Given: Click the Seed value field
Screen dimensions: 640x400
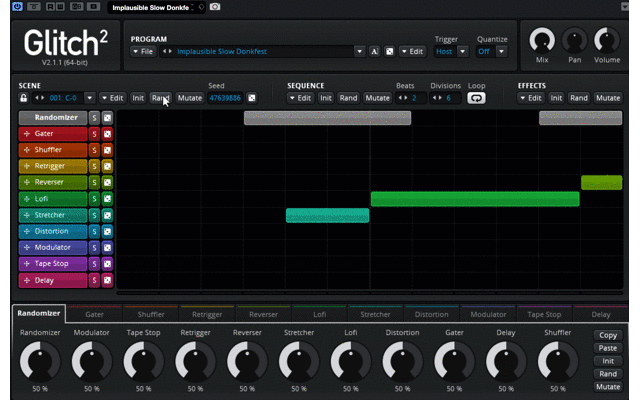Looking at the screenshot, I should point(224,98).
